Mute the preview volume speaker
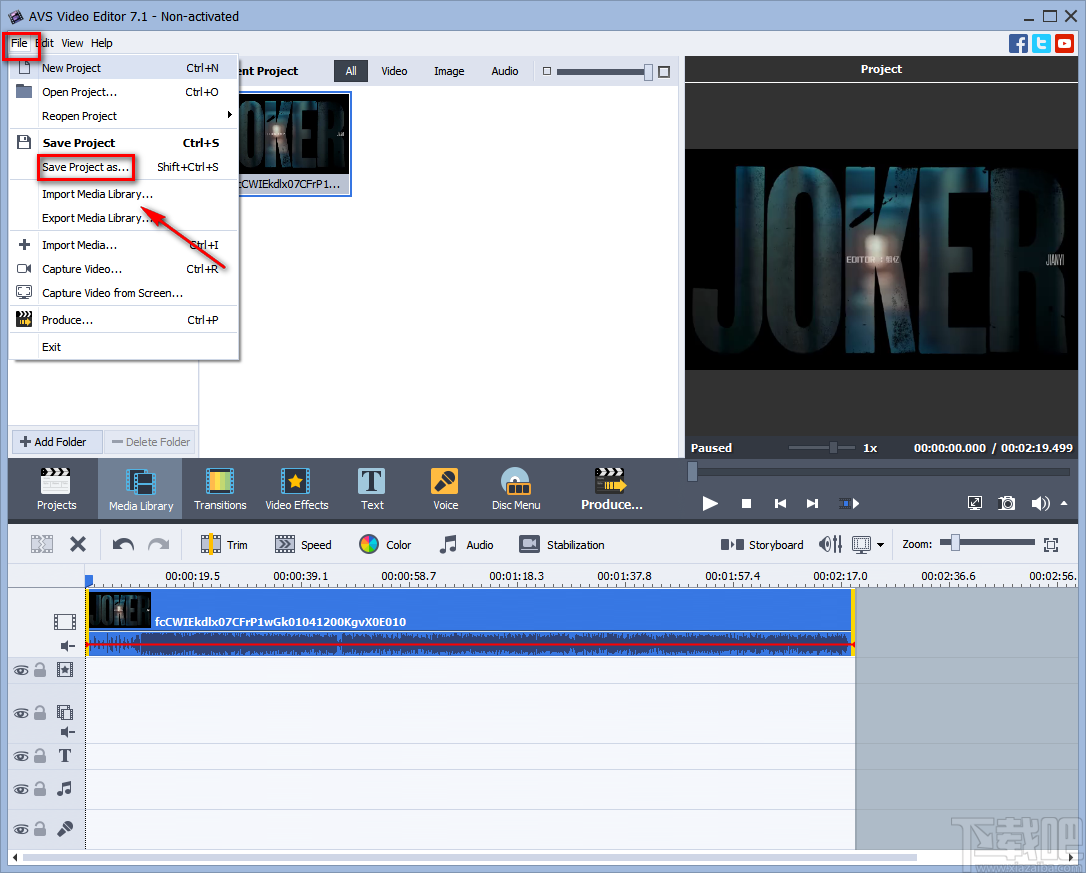 coord(1040,504)
